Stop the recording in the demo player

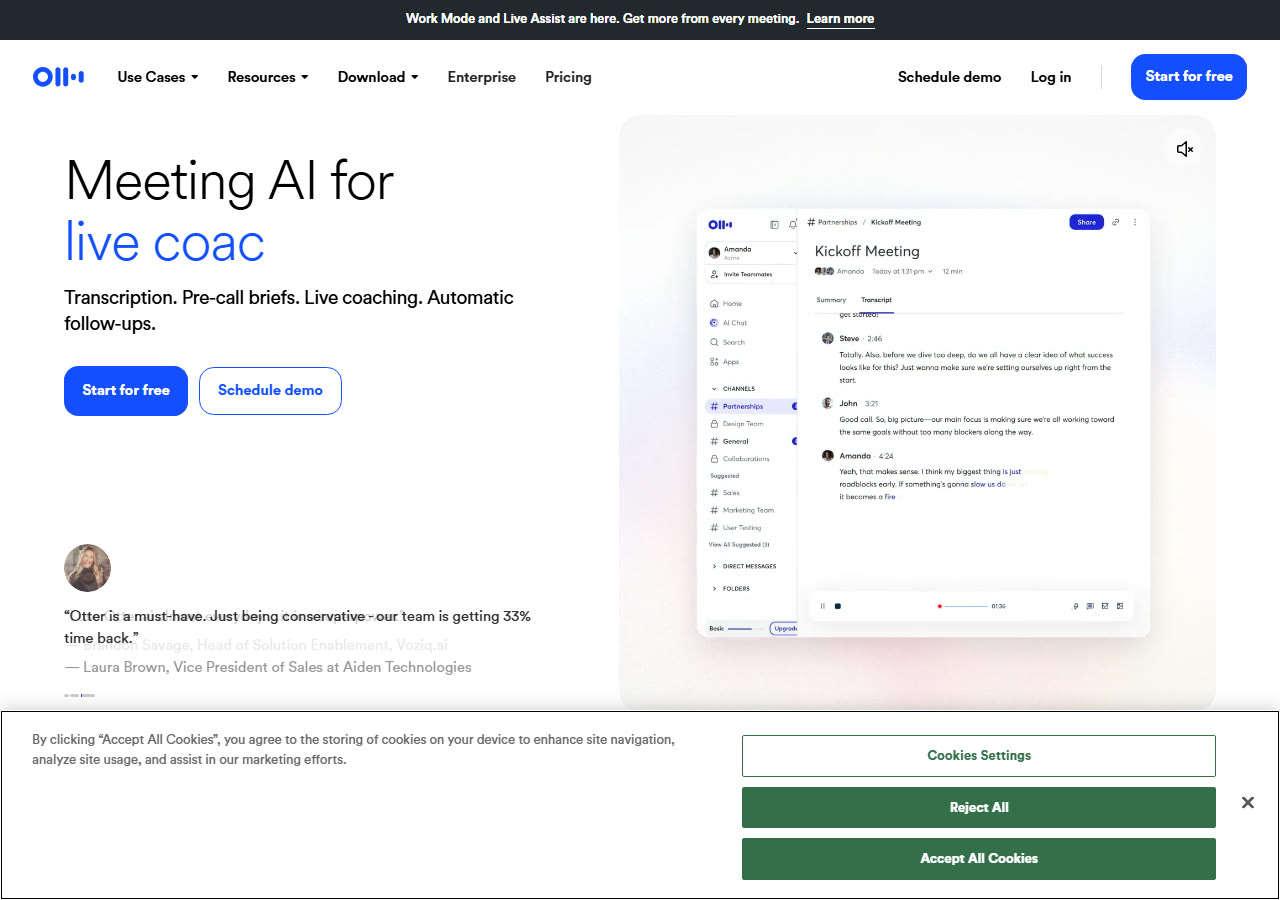[838, 606]
